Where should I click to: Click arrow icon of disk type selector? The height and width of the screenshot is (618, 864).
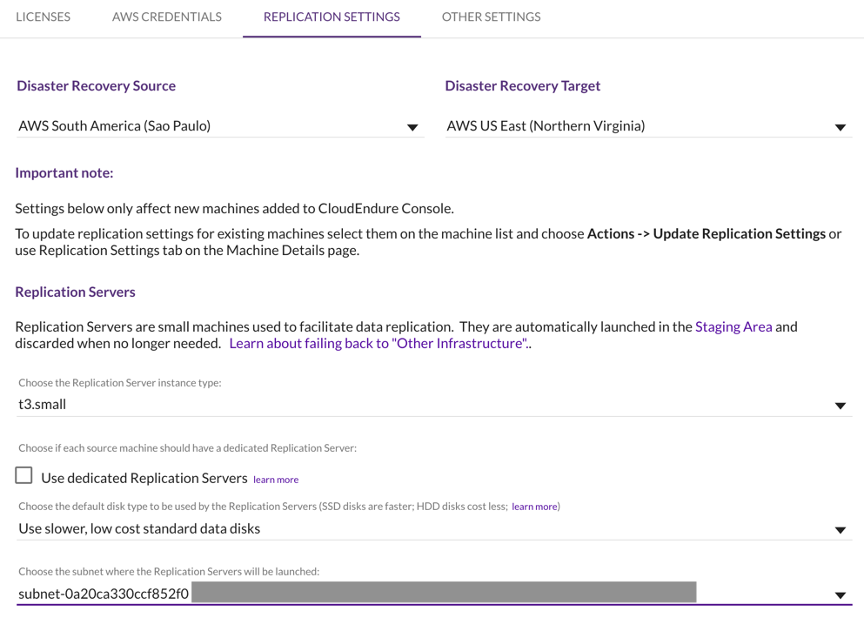tap(840, 530)
